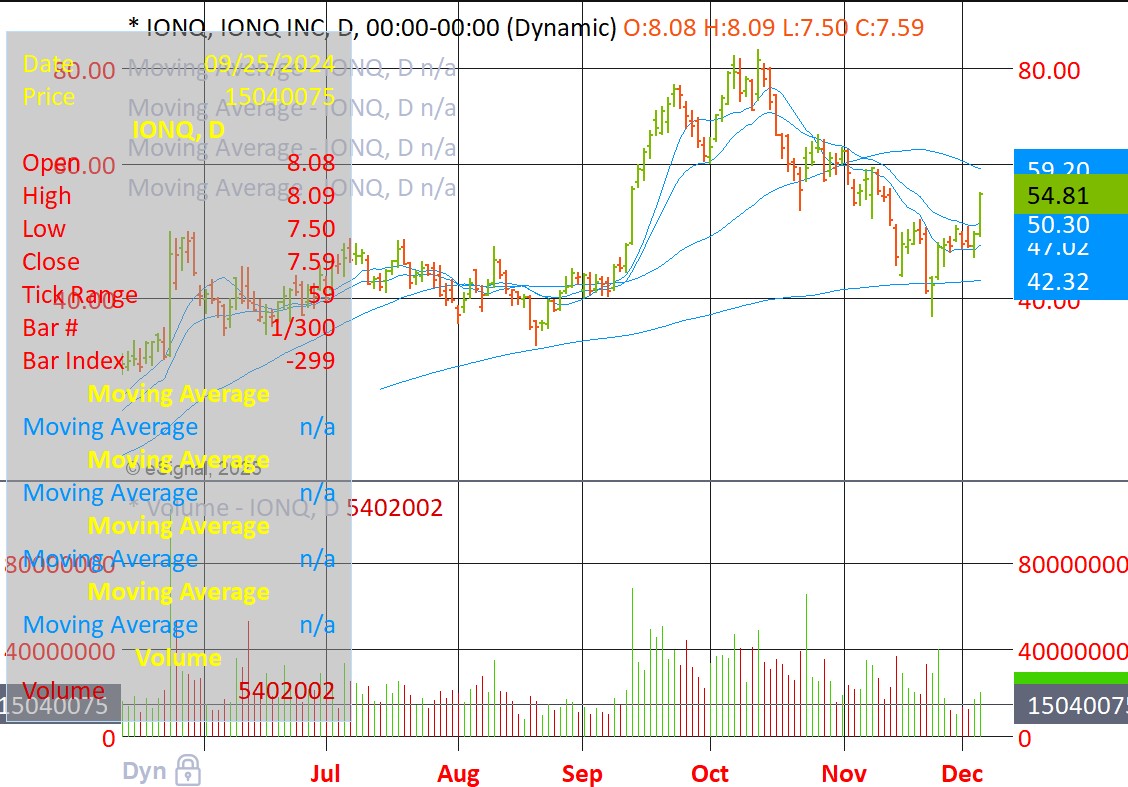Click the Jul label on time axis
The width and height of the screenshot is (1128, 787).
[x=326, y=774]
